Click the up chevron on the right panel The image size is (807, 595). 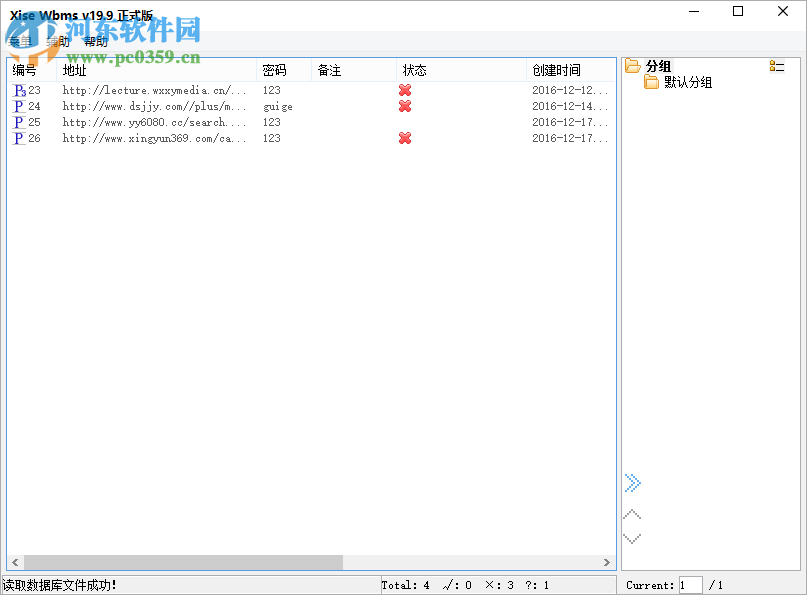tap(632, 513)
